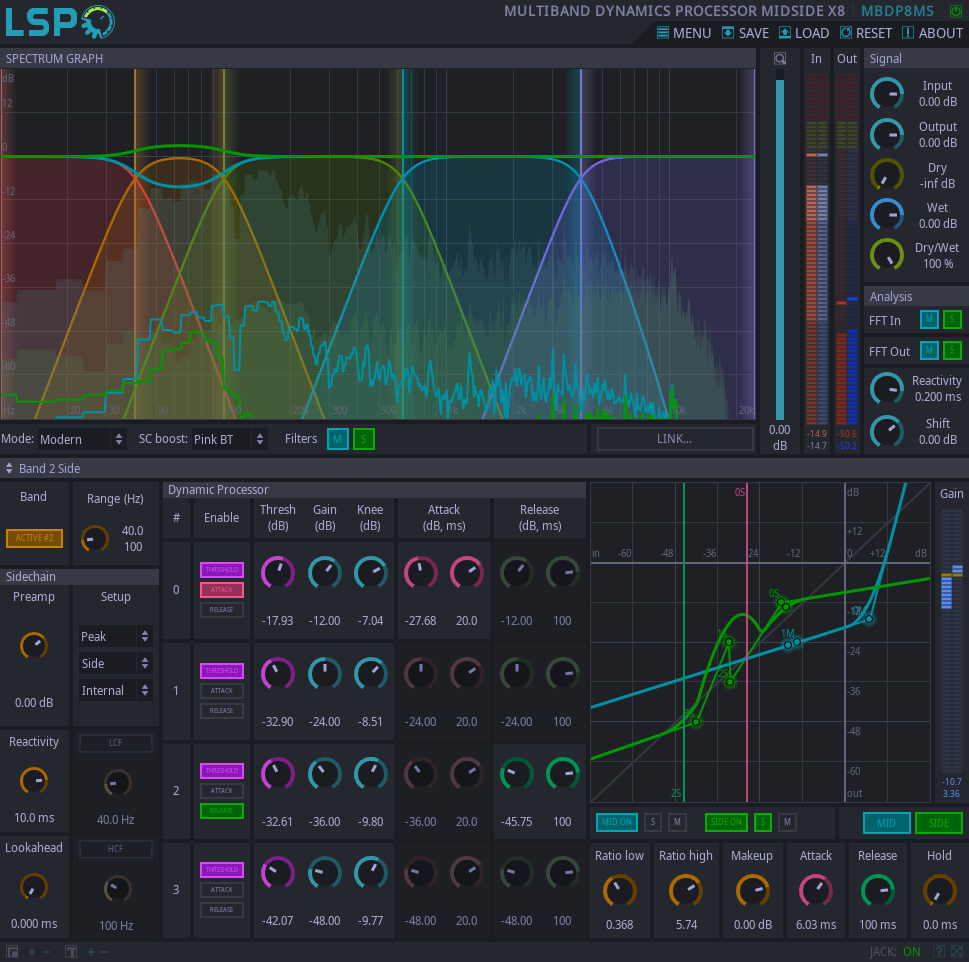Click the spectrum graph zoom magnifier icon
This screenshot has height=962, width=969.
pyautogui.click(x=780, y=59)
